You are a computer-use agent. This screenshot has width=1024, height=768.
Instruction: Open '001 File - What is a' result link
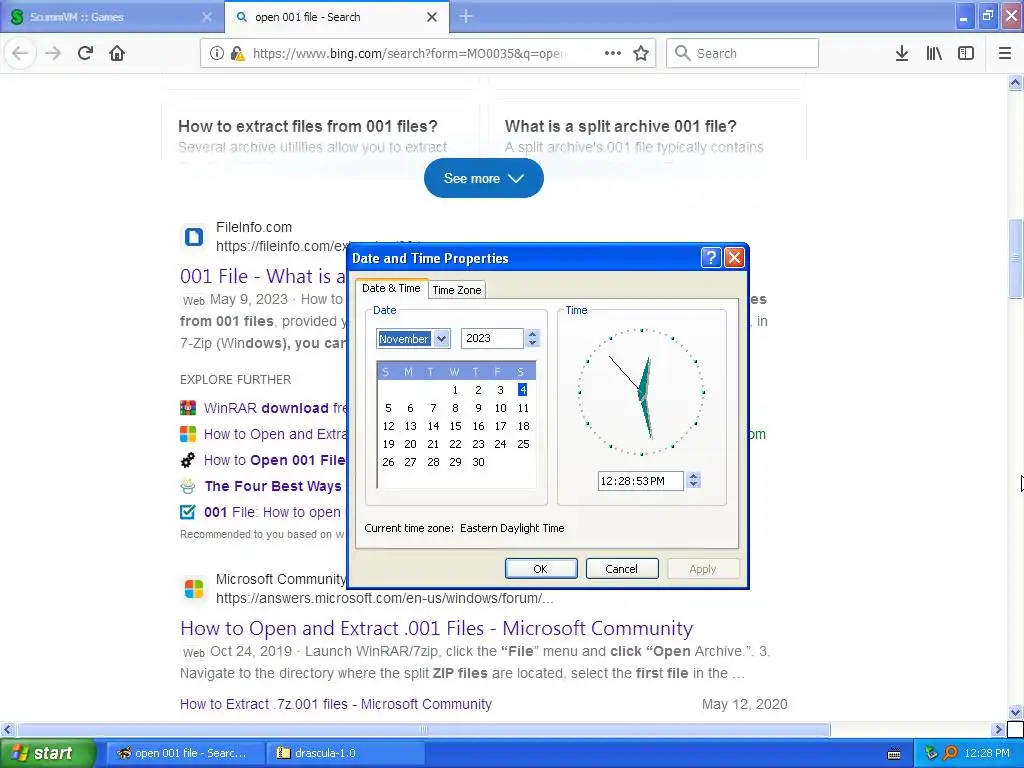click(263, 276)
